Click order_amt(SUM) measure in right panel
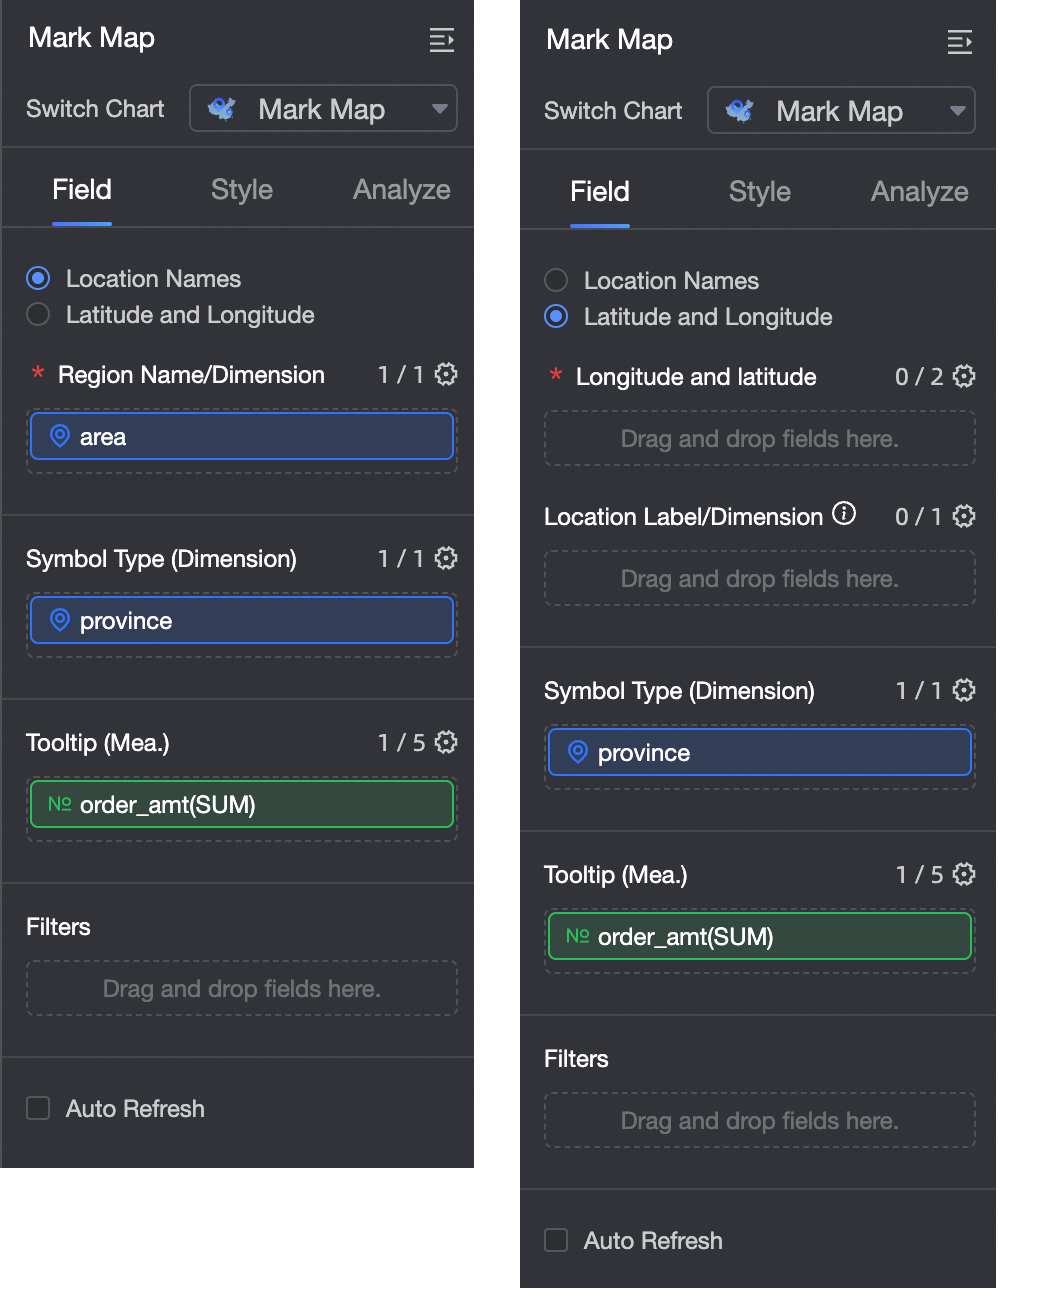This screenshot has height=1316, width=1040. 760,937
